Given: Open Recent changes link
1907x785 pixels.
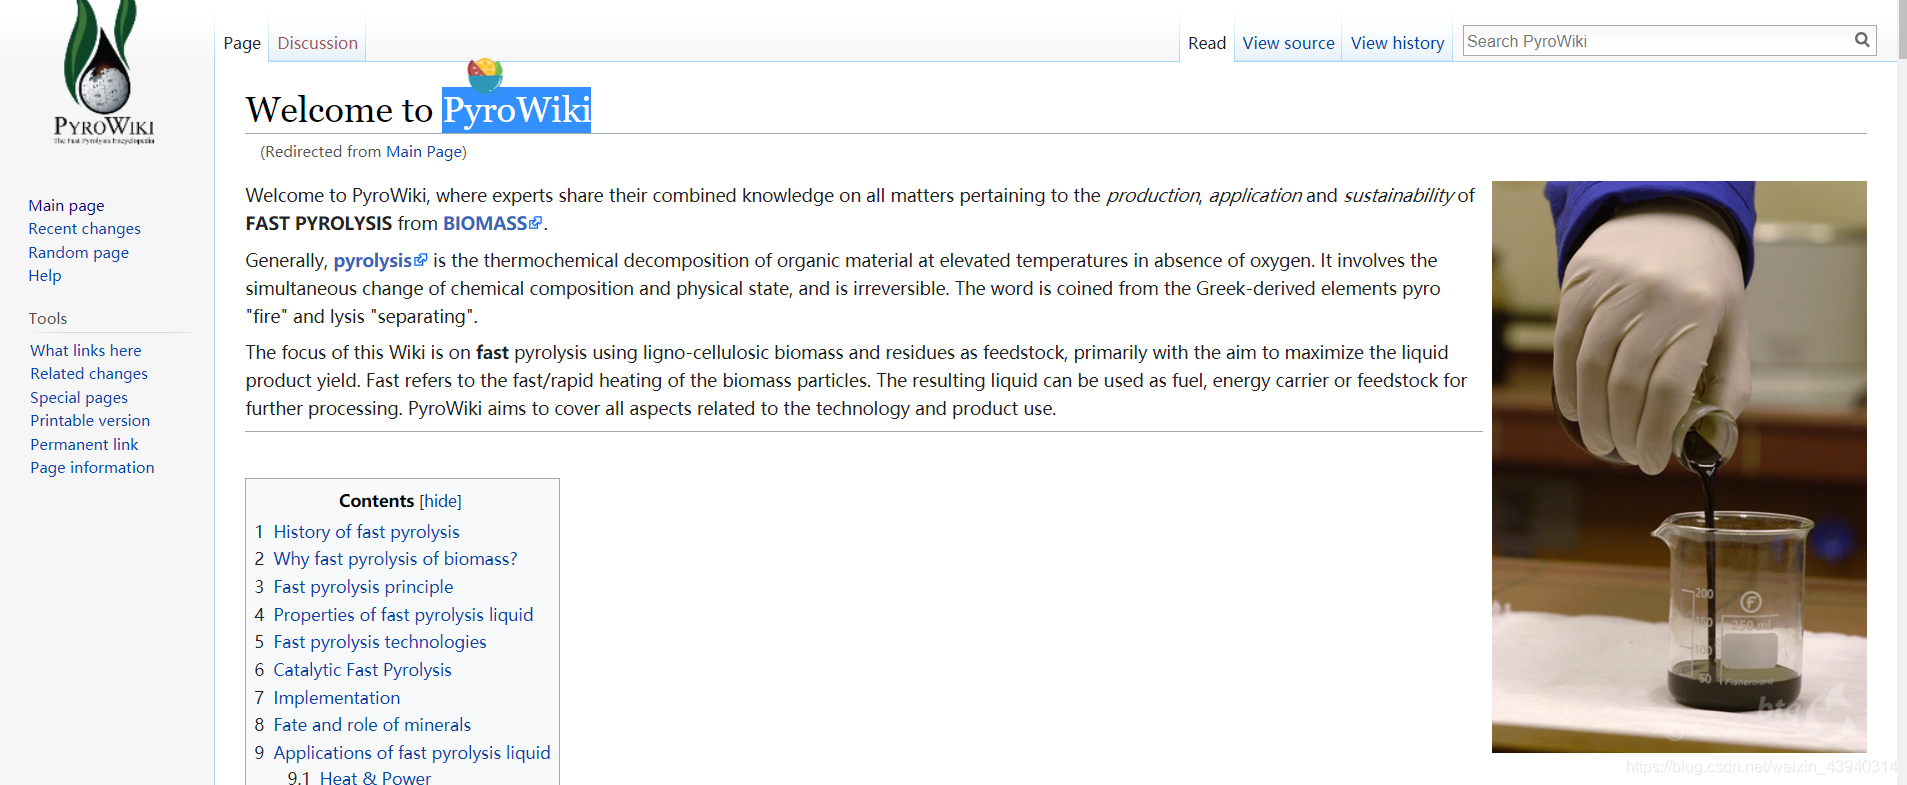Looking at the screenshot, I should click(84, 229).
